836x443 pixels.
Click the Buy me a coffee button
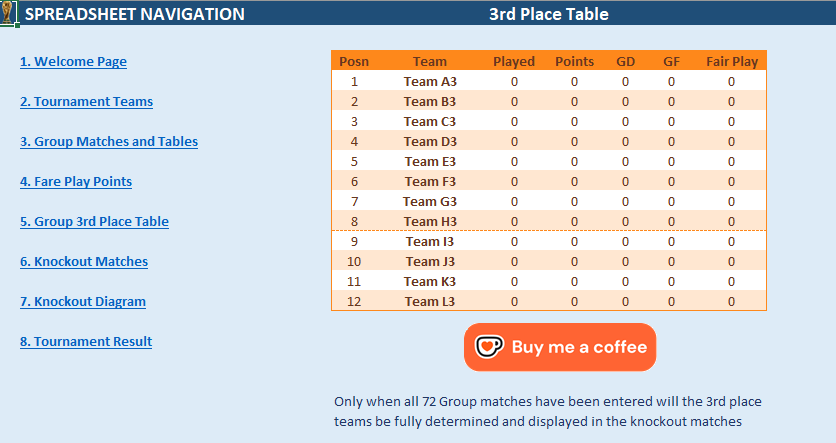[x=560, y=347]
